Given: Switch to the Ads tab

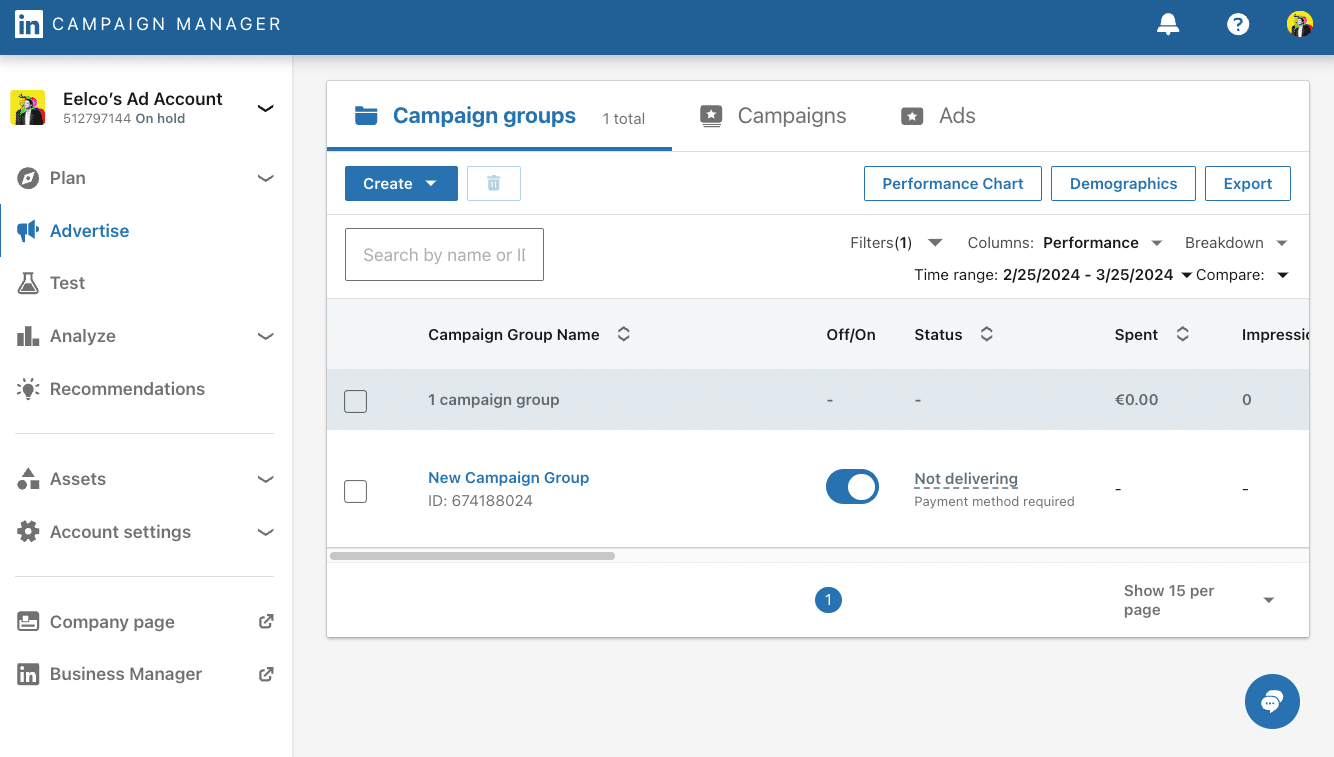Looking at the screenshot, I should (938, 116).
